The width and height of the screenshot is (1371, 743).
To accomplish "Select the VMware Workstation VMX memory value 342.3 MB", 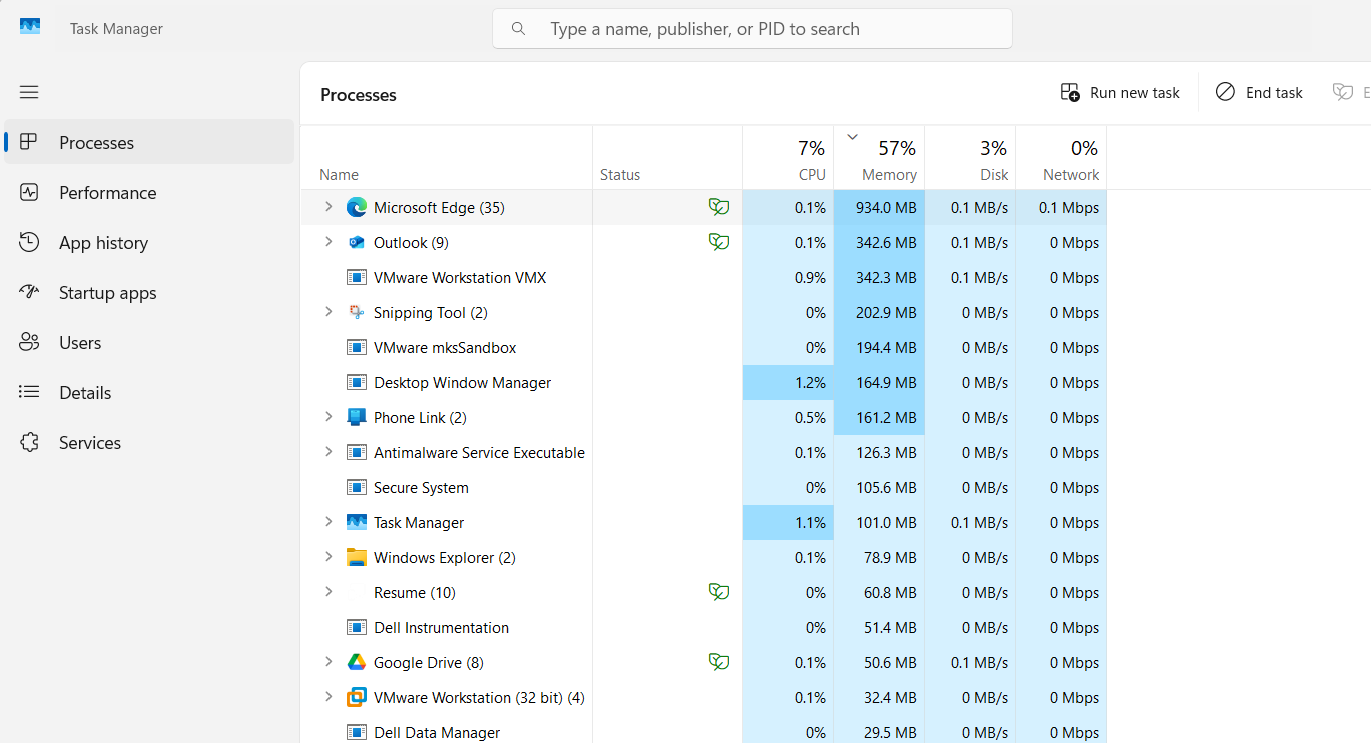I will (x=886, y=277).
